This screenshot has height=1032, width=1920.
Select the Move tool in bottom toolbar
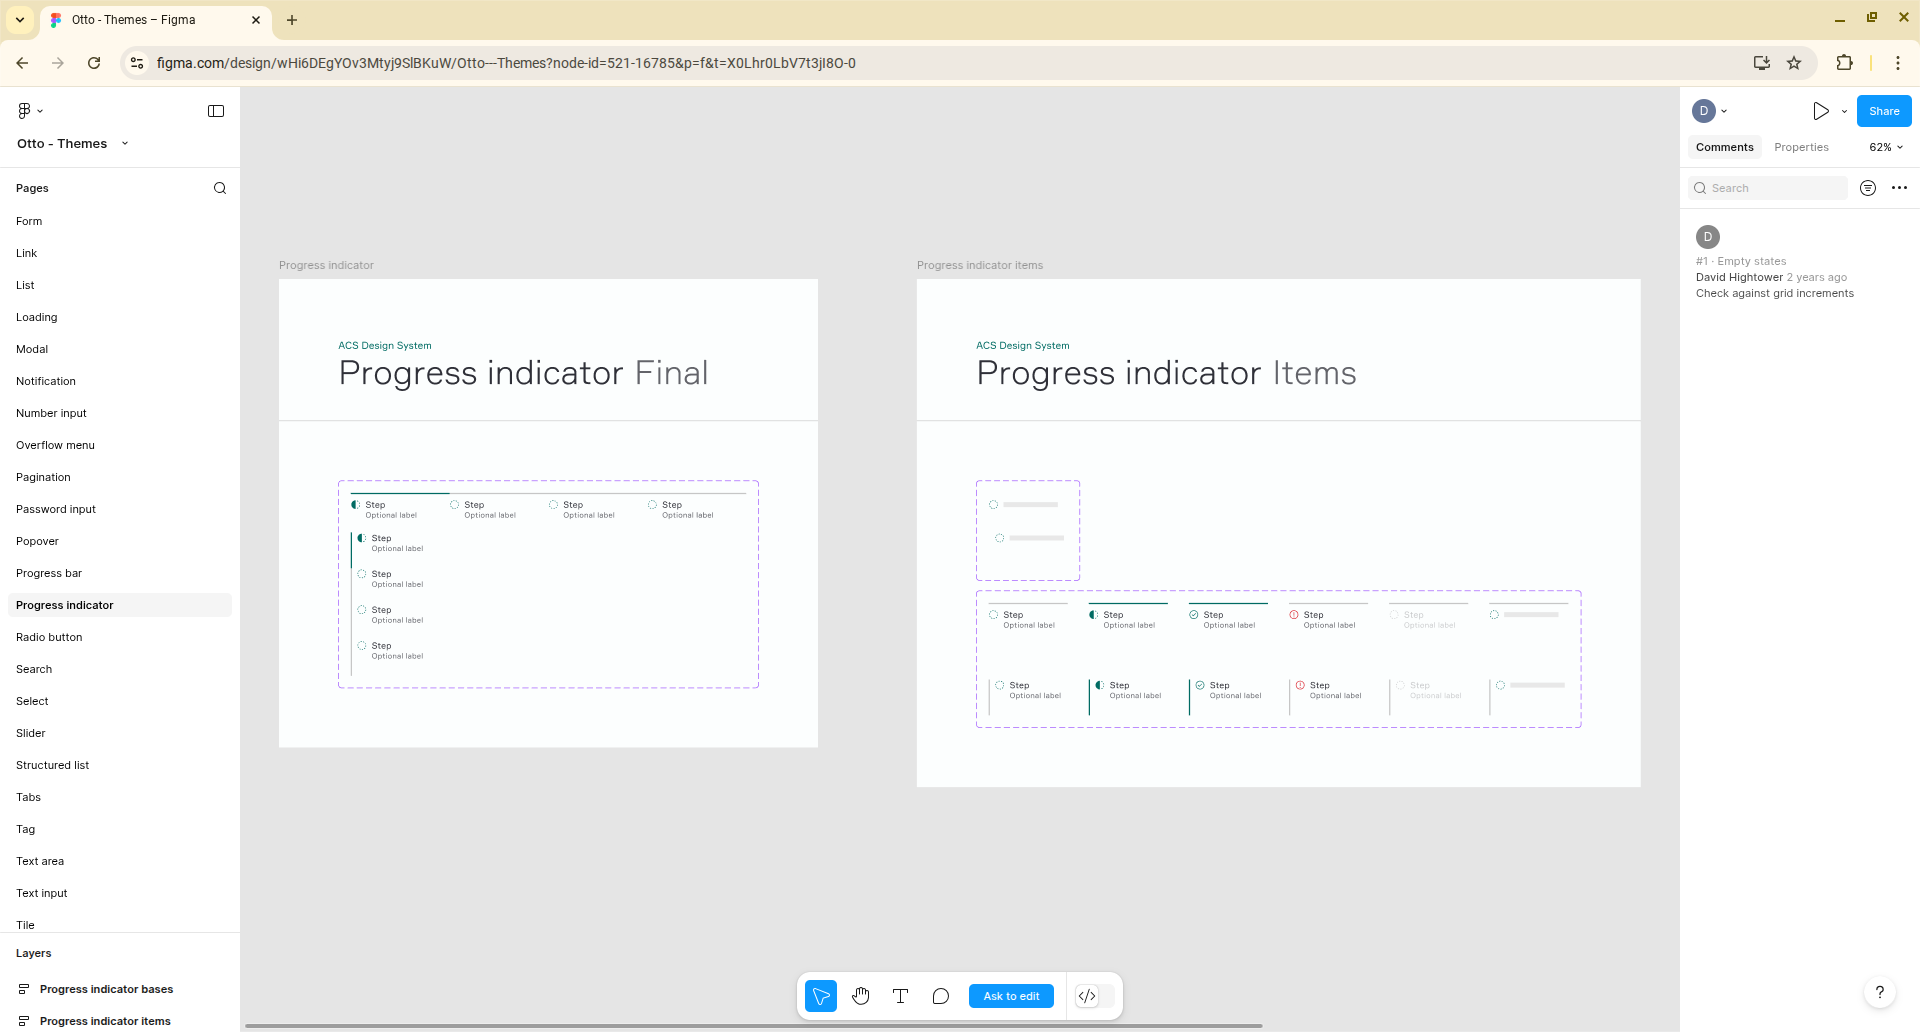pos(820,996)
